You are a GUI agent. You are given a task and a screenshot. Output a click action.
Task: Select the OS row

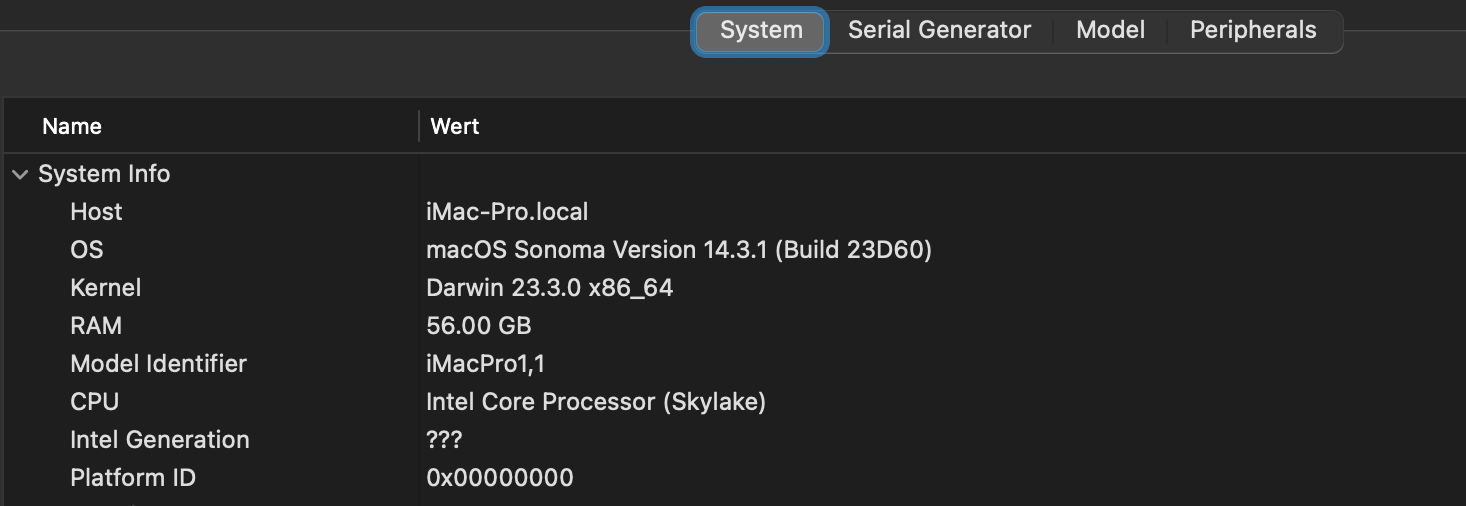click(x=87, y=250)
